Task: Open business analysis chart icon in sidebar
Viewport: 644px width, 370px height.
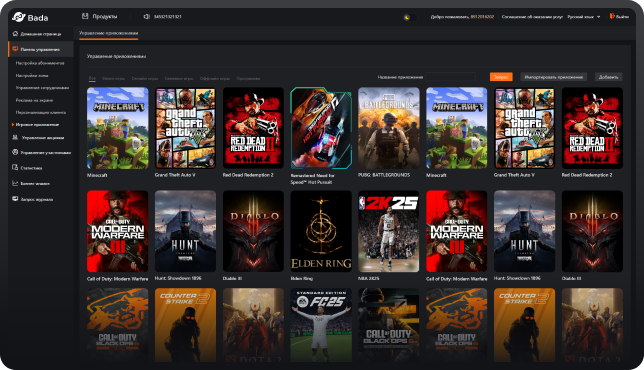Action: (15, 184)
